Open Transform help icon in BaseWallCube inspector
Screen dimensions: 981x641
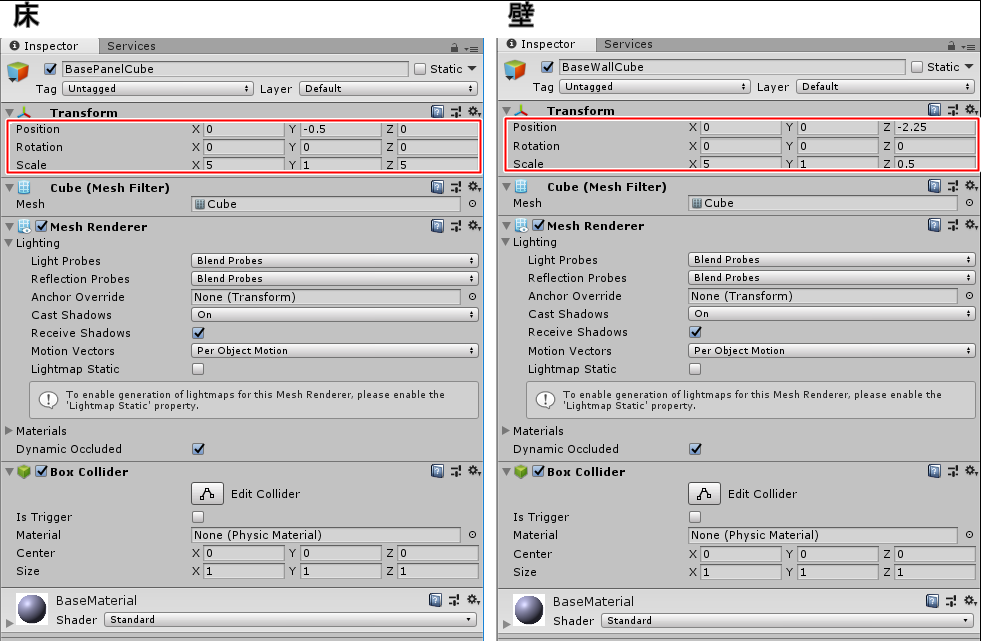[934, 110]
